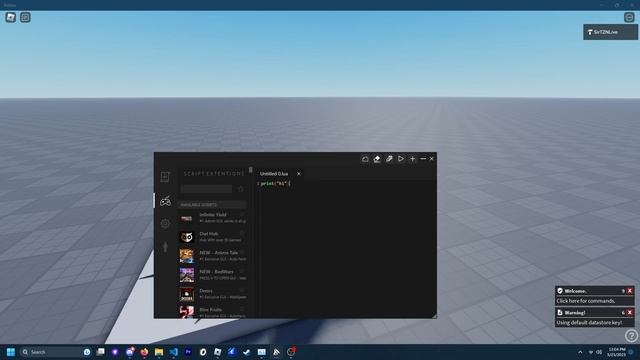The width and height of the screenshot is (640, 360).
Task: Click the Doors thumbnail
Action: 187,294
